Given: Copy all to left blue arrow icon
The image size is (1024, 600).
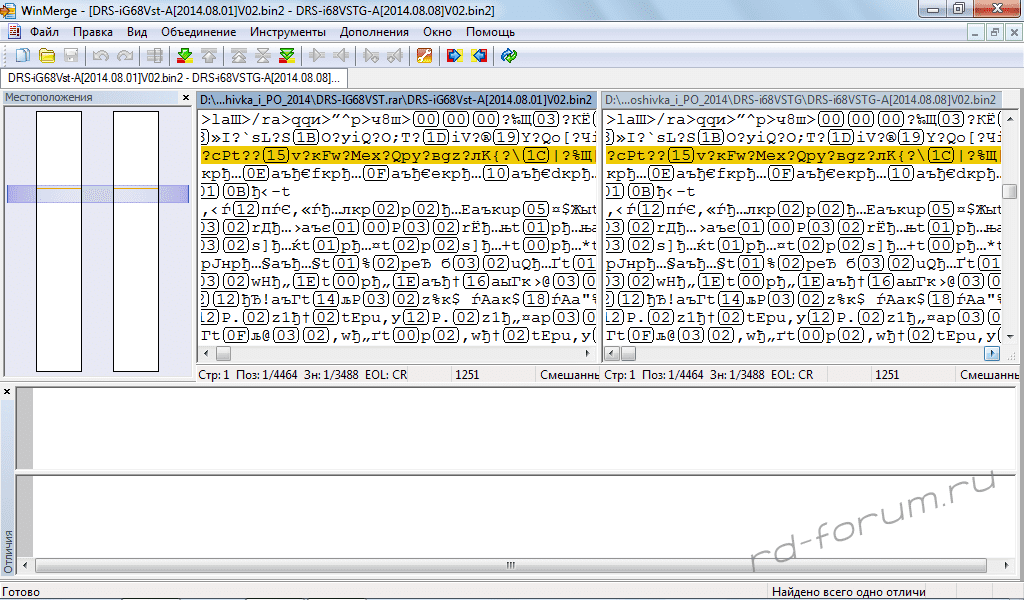Looking at the screenshot, I should tap(479, 56).
